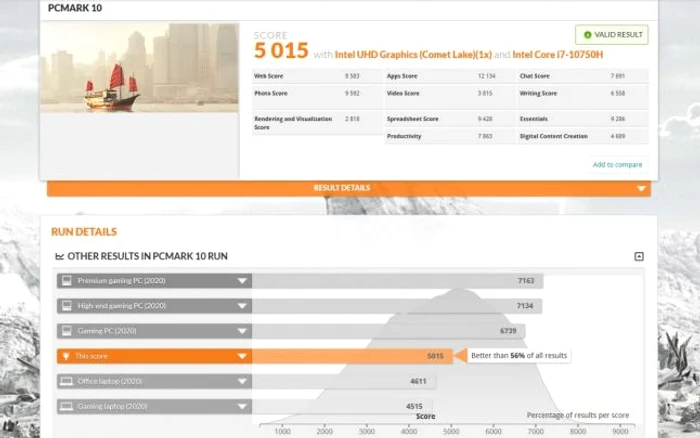
Task: Click the High-end gaming PC monitor icon
Action: pyautogui.click(x=67, y=306)
